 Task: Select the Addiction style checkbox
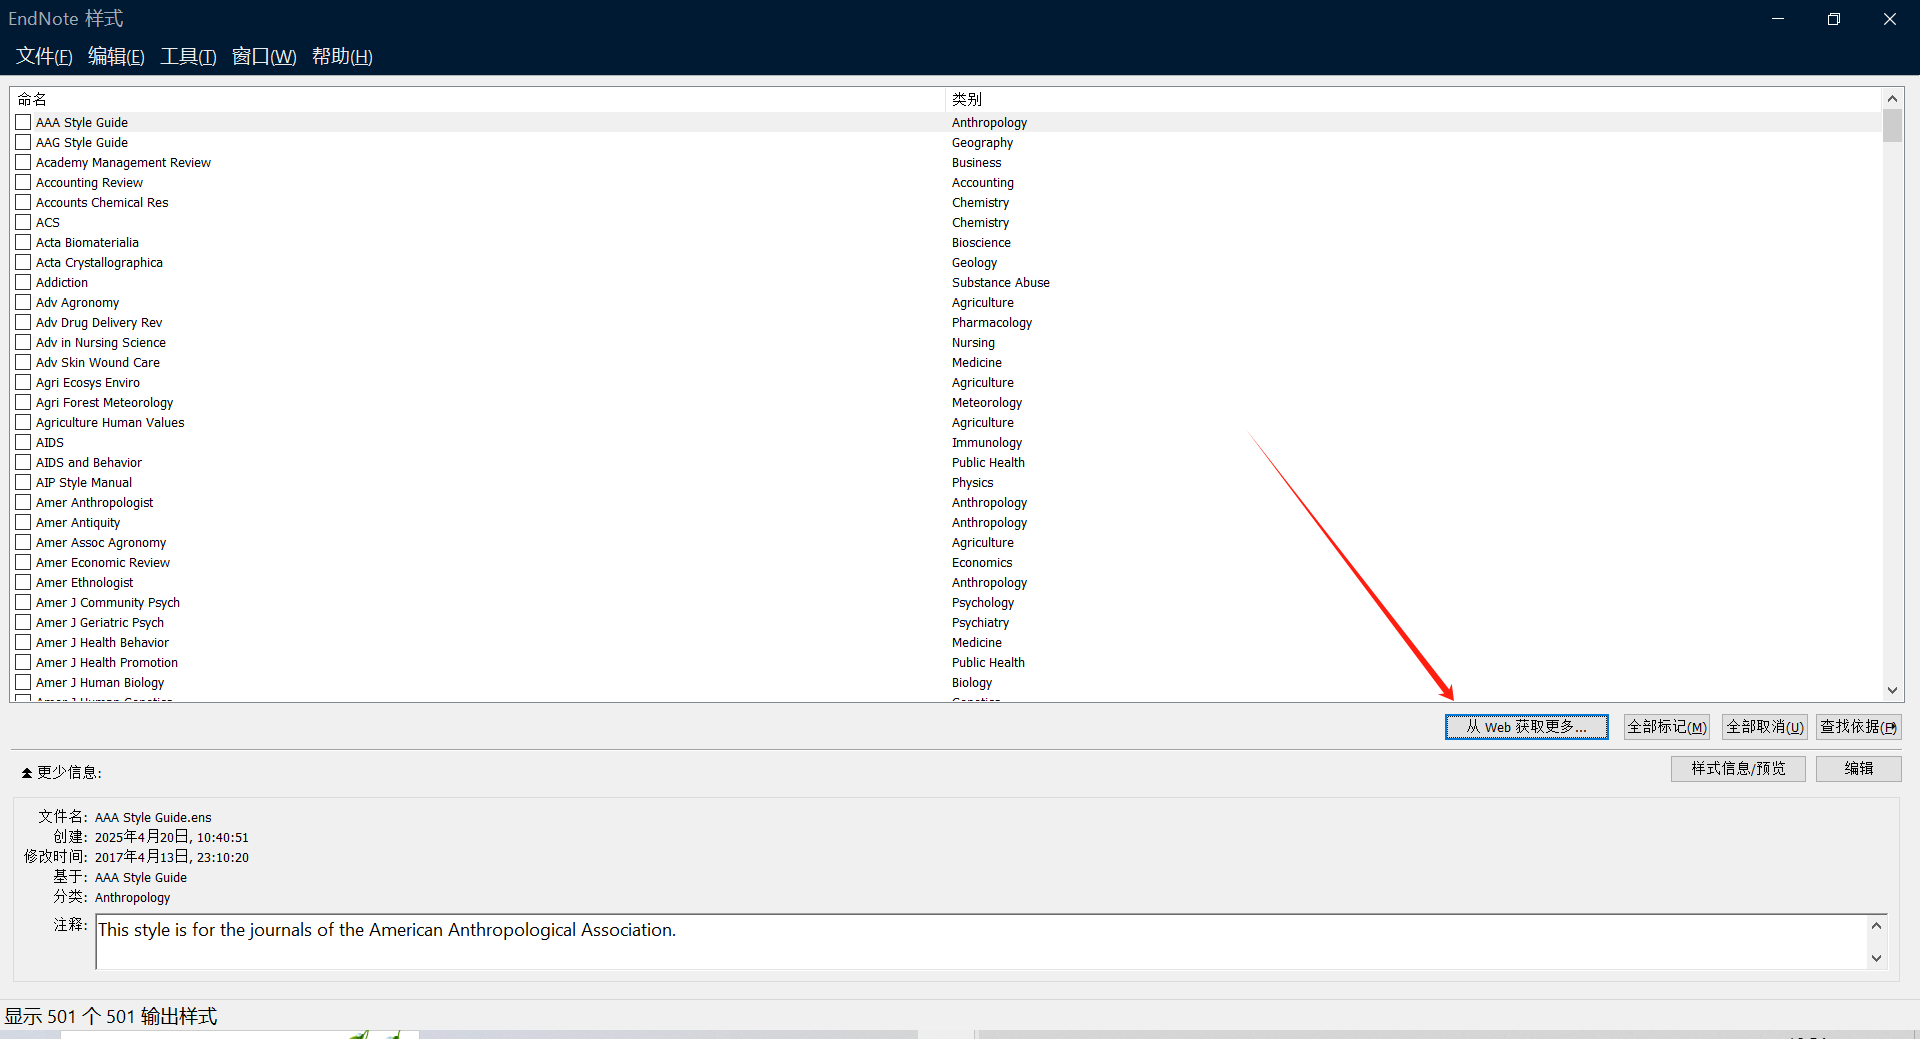click(23, 282)
